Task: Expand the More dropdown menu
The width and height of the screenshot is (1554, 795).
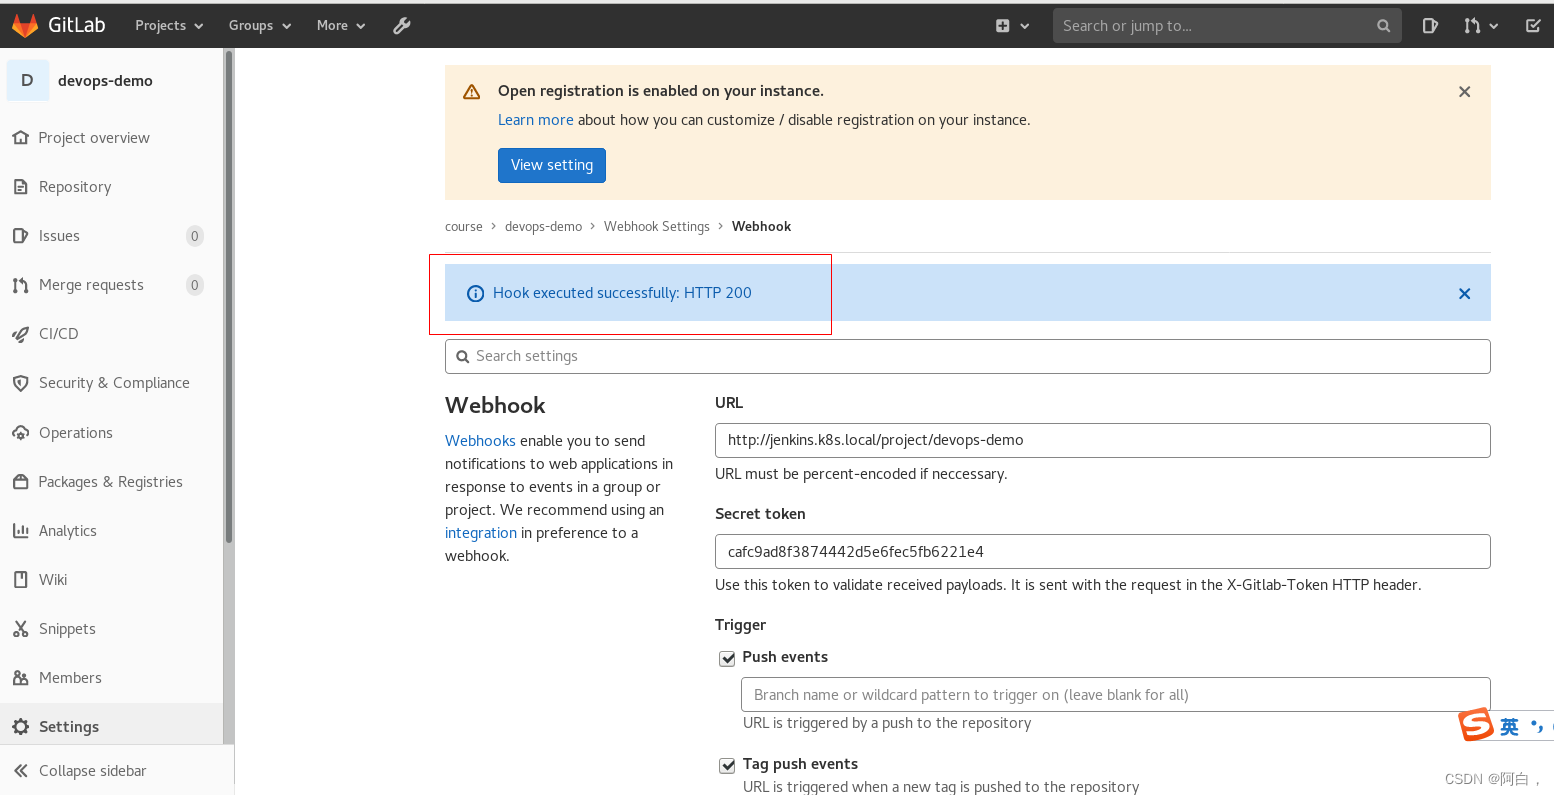Action: tap(341, 26)
